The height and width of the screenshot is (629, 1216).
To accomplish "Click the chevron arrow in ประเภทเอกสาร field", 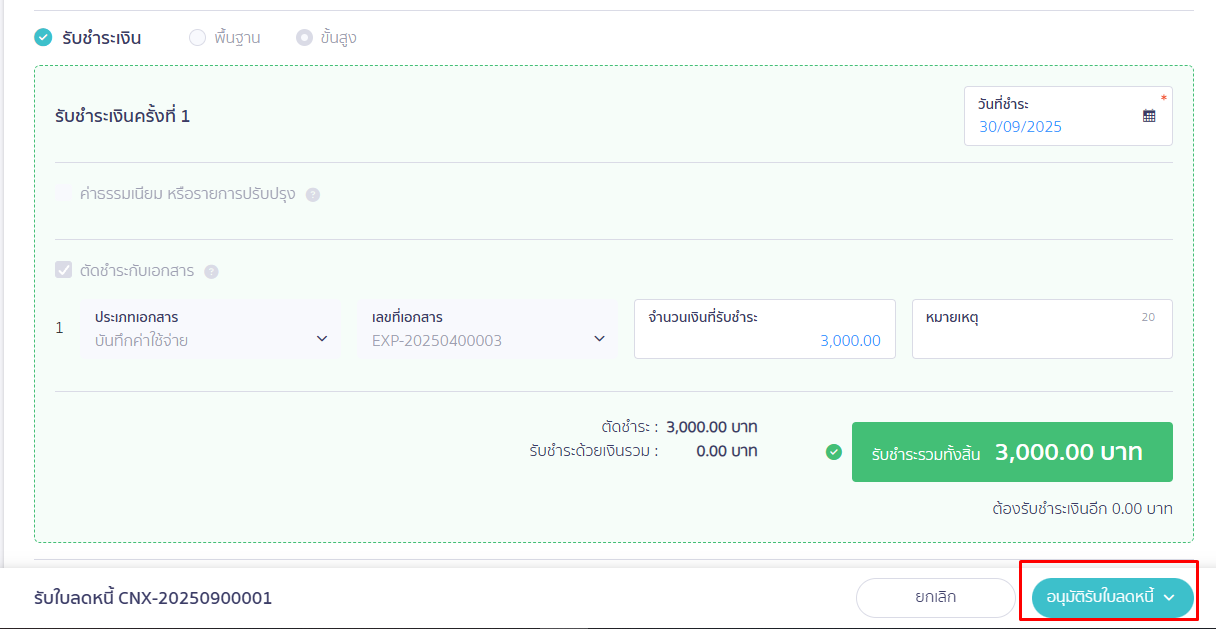I will (322, 339).
